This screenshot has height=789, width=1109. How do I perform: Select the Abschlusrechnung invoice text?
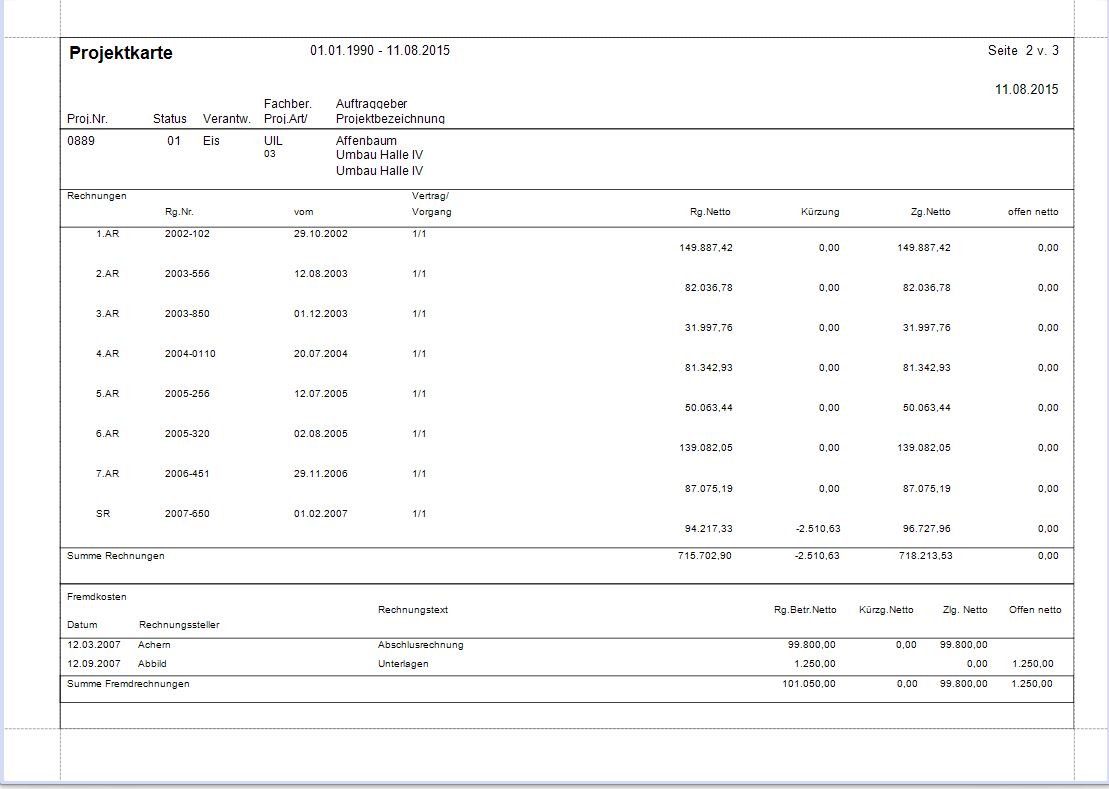[421, 645]
